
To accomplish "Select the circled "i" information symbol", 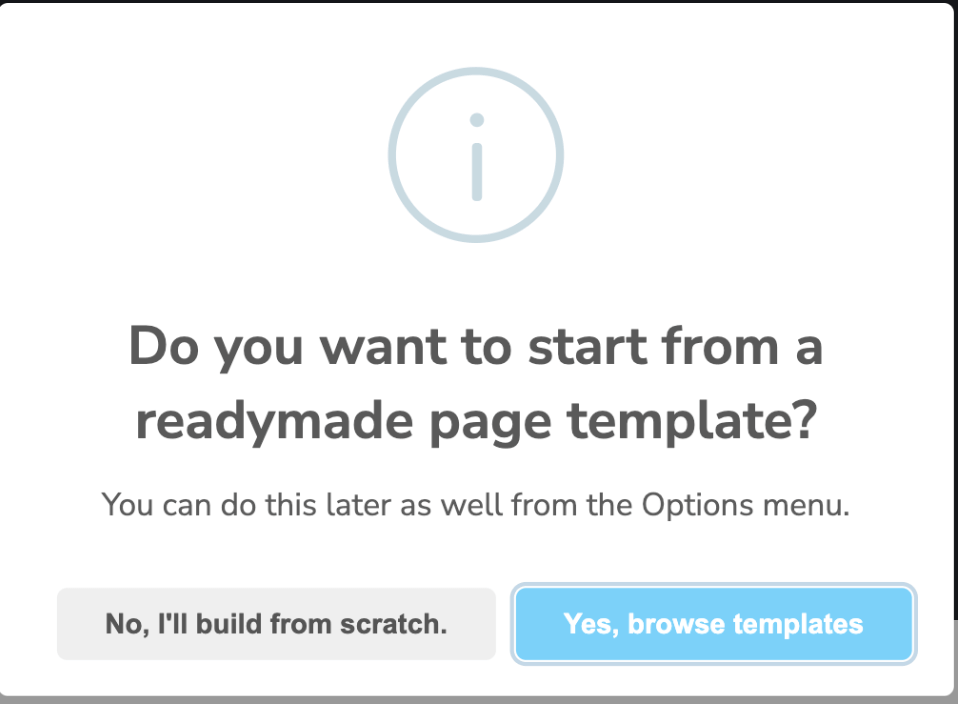I will [476, 156].
